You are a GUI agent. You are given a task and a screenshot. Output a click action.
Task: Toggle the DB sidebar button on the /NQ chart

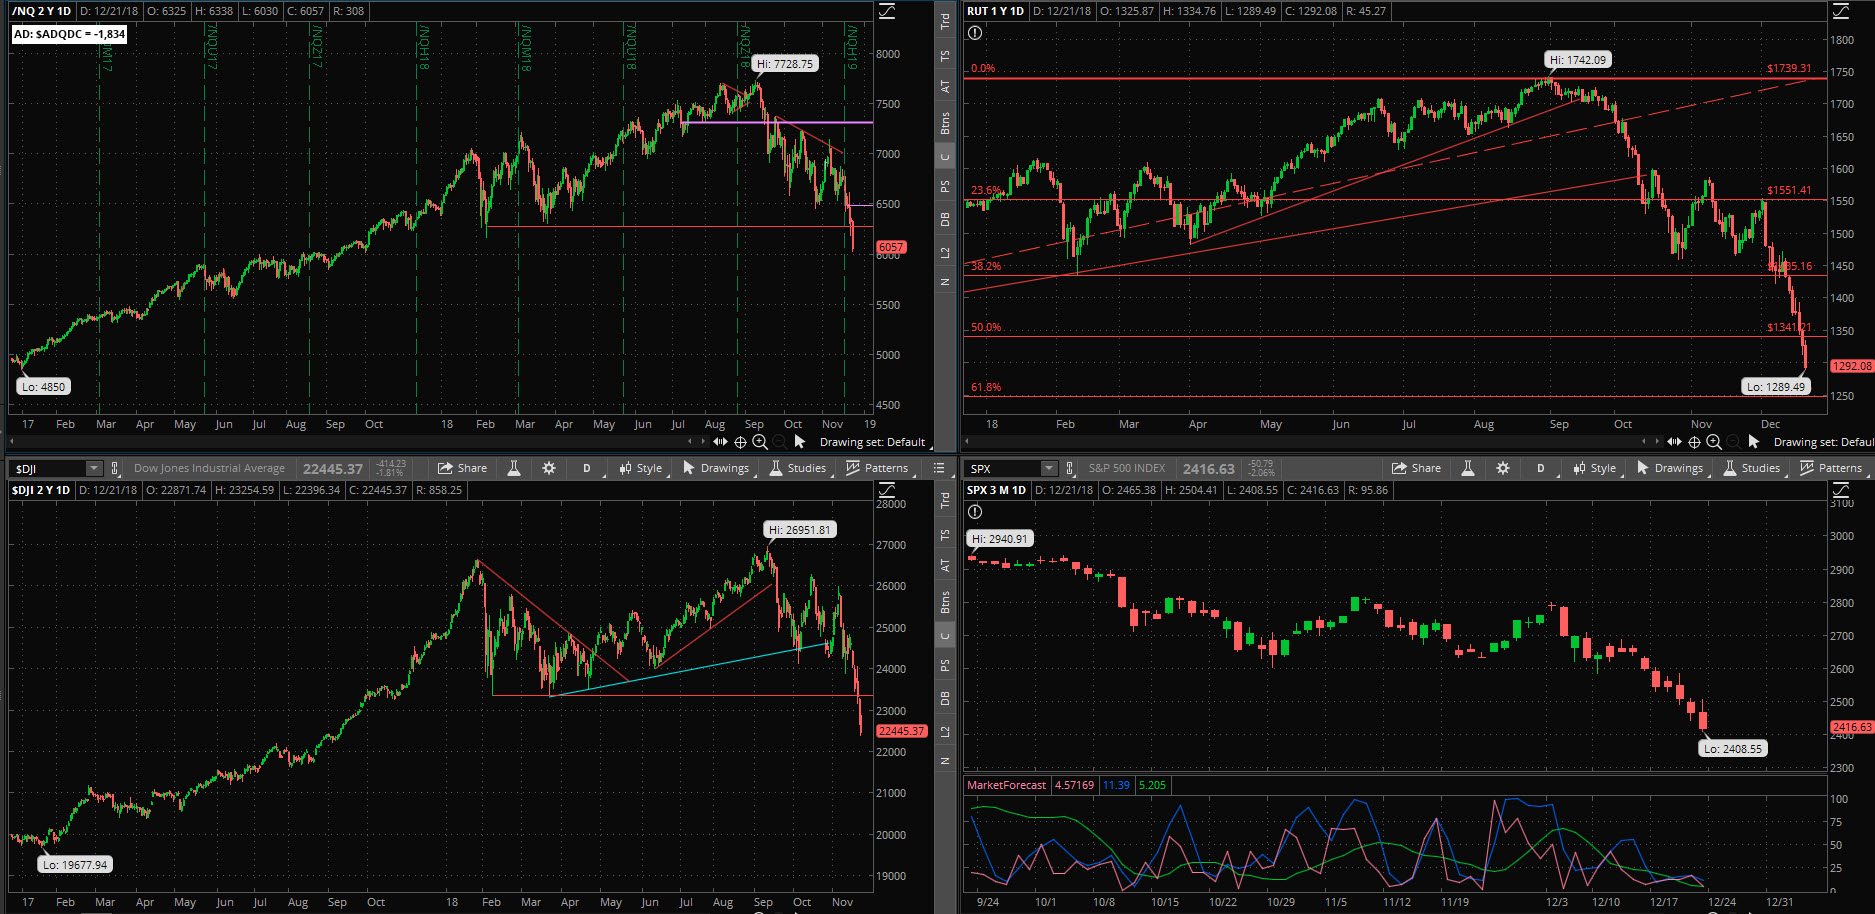click(x=945, y=220)
